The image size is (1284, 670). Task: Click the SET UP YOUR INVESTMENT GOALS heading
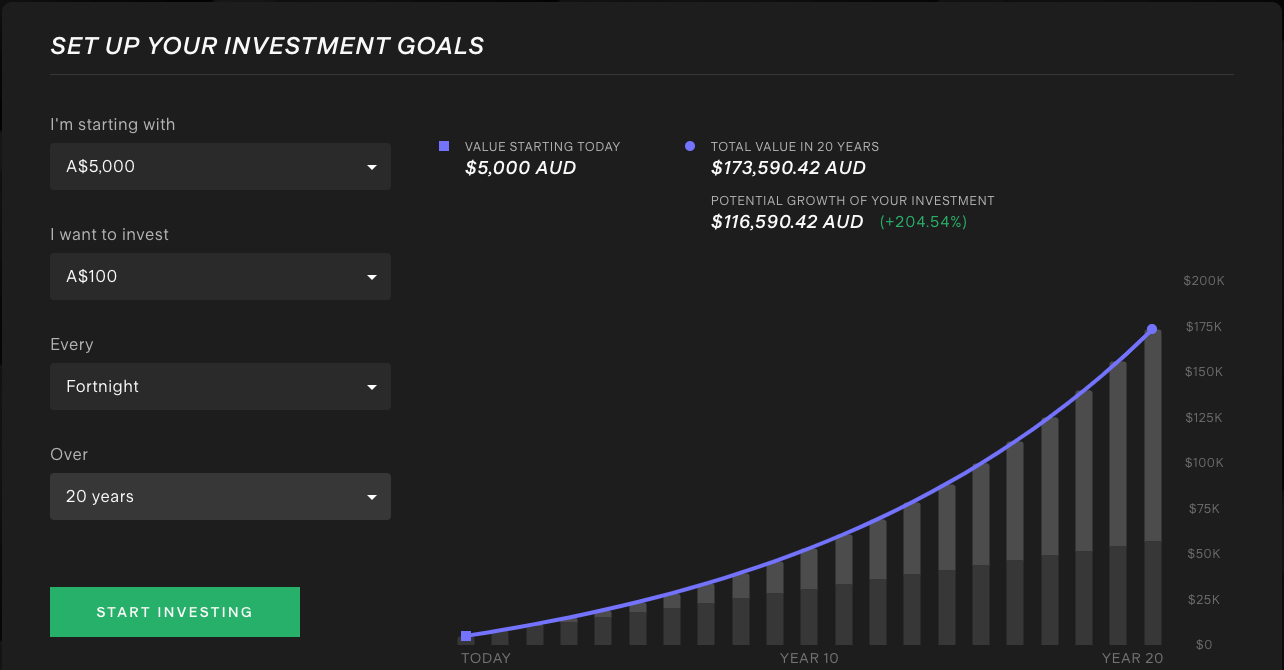267,45
